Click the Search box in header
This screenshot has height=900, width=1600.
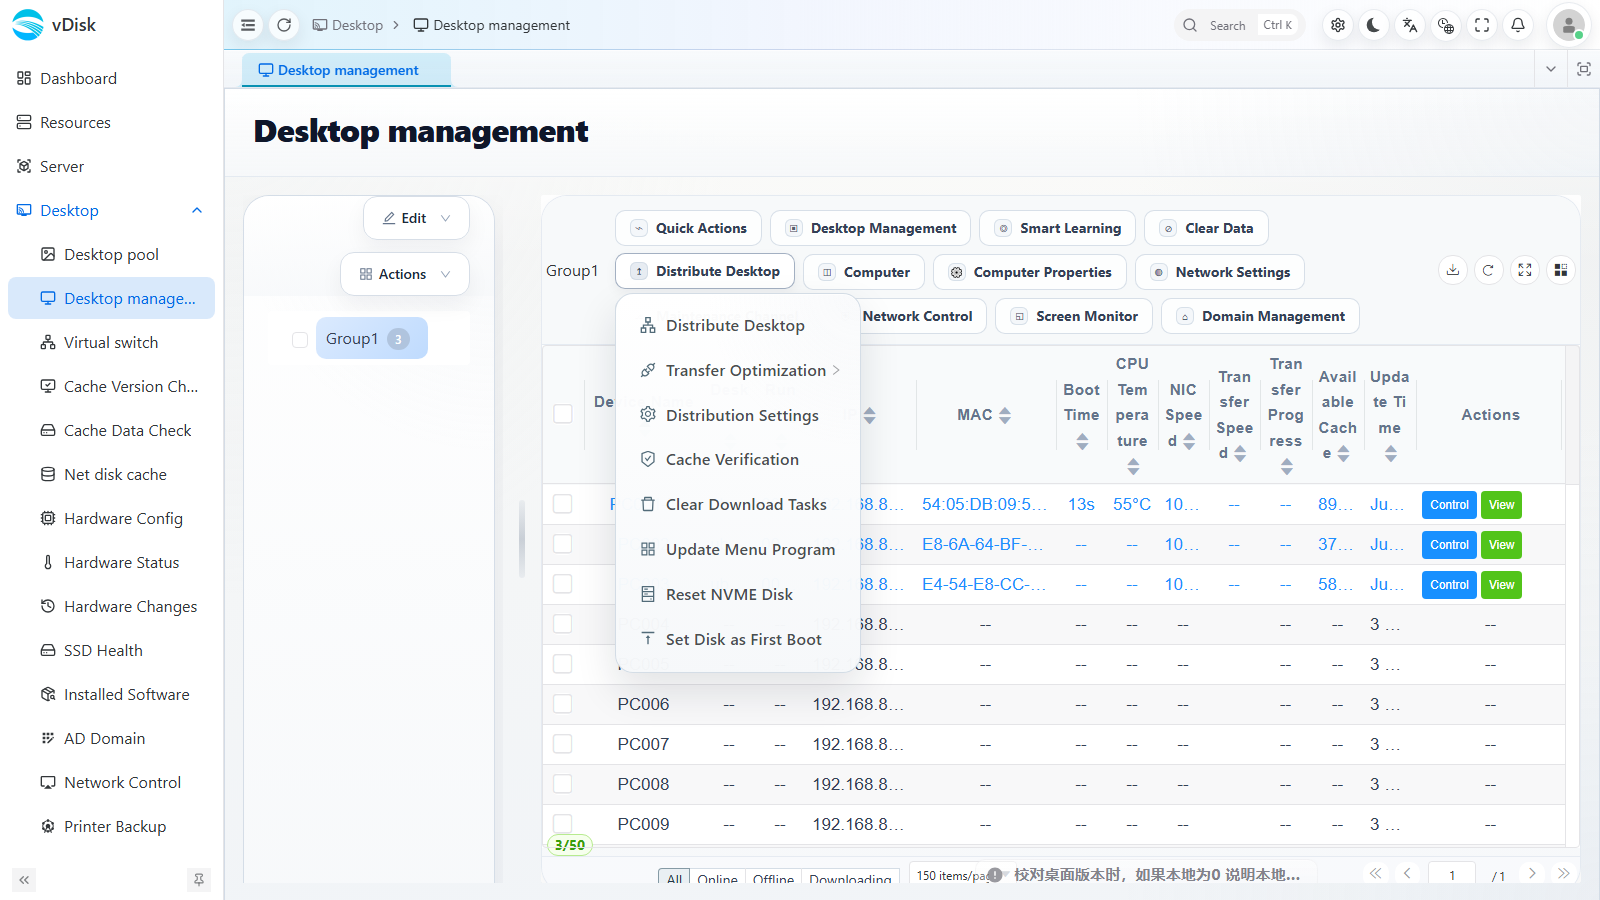(1239, 25)
